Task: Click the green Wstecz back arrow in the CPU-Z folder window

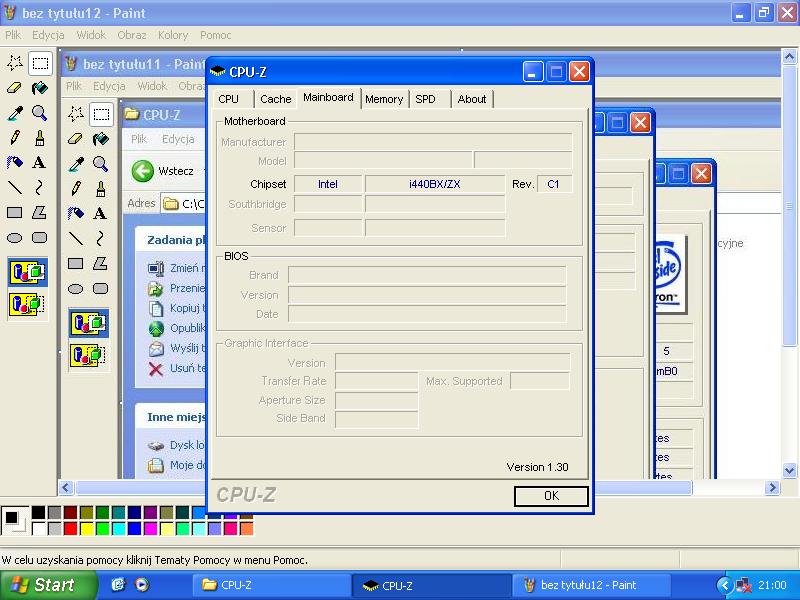Action: coord(142,171)
